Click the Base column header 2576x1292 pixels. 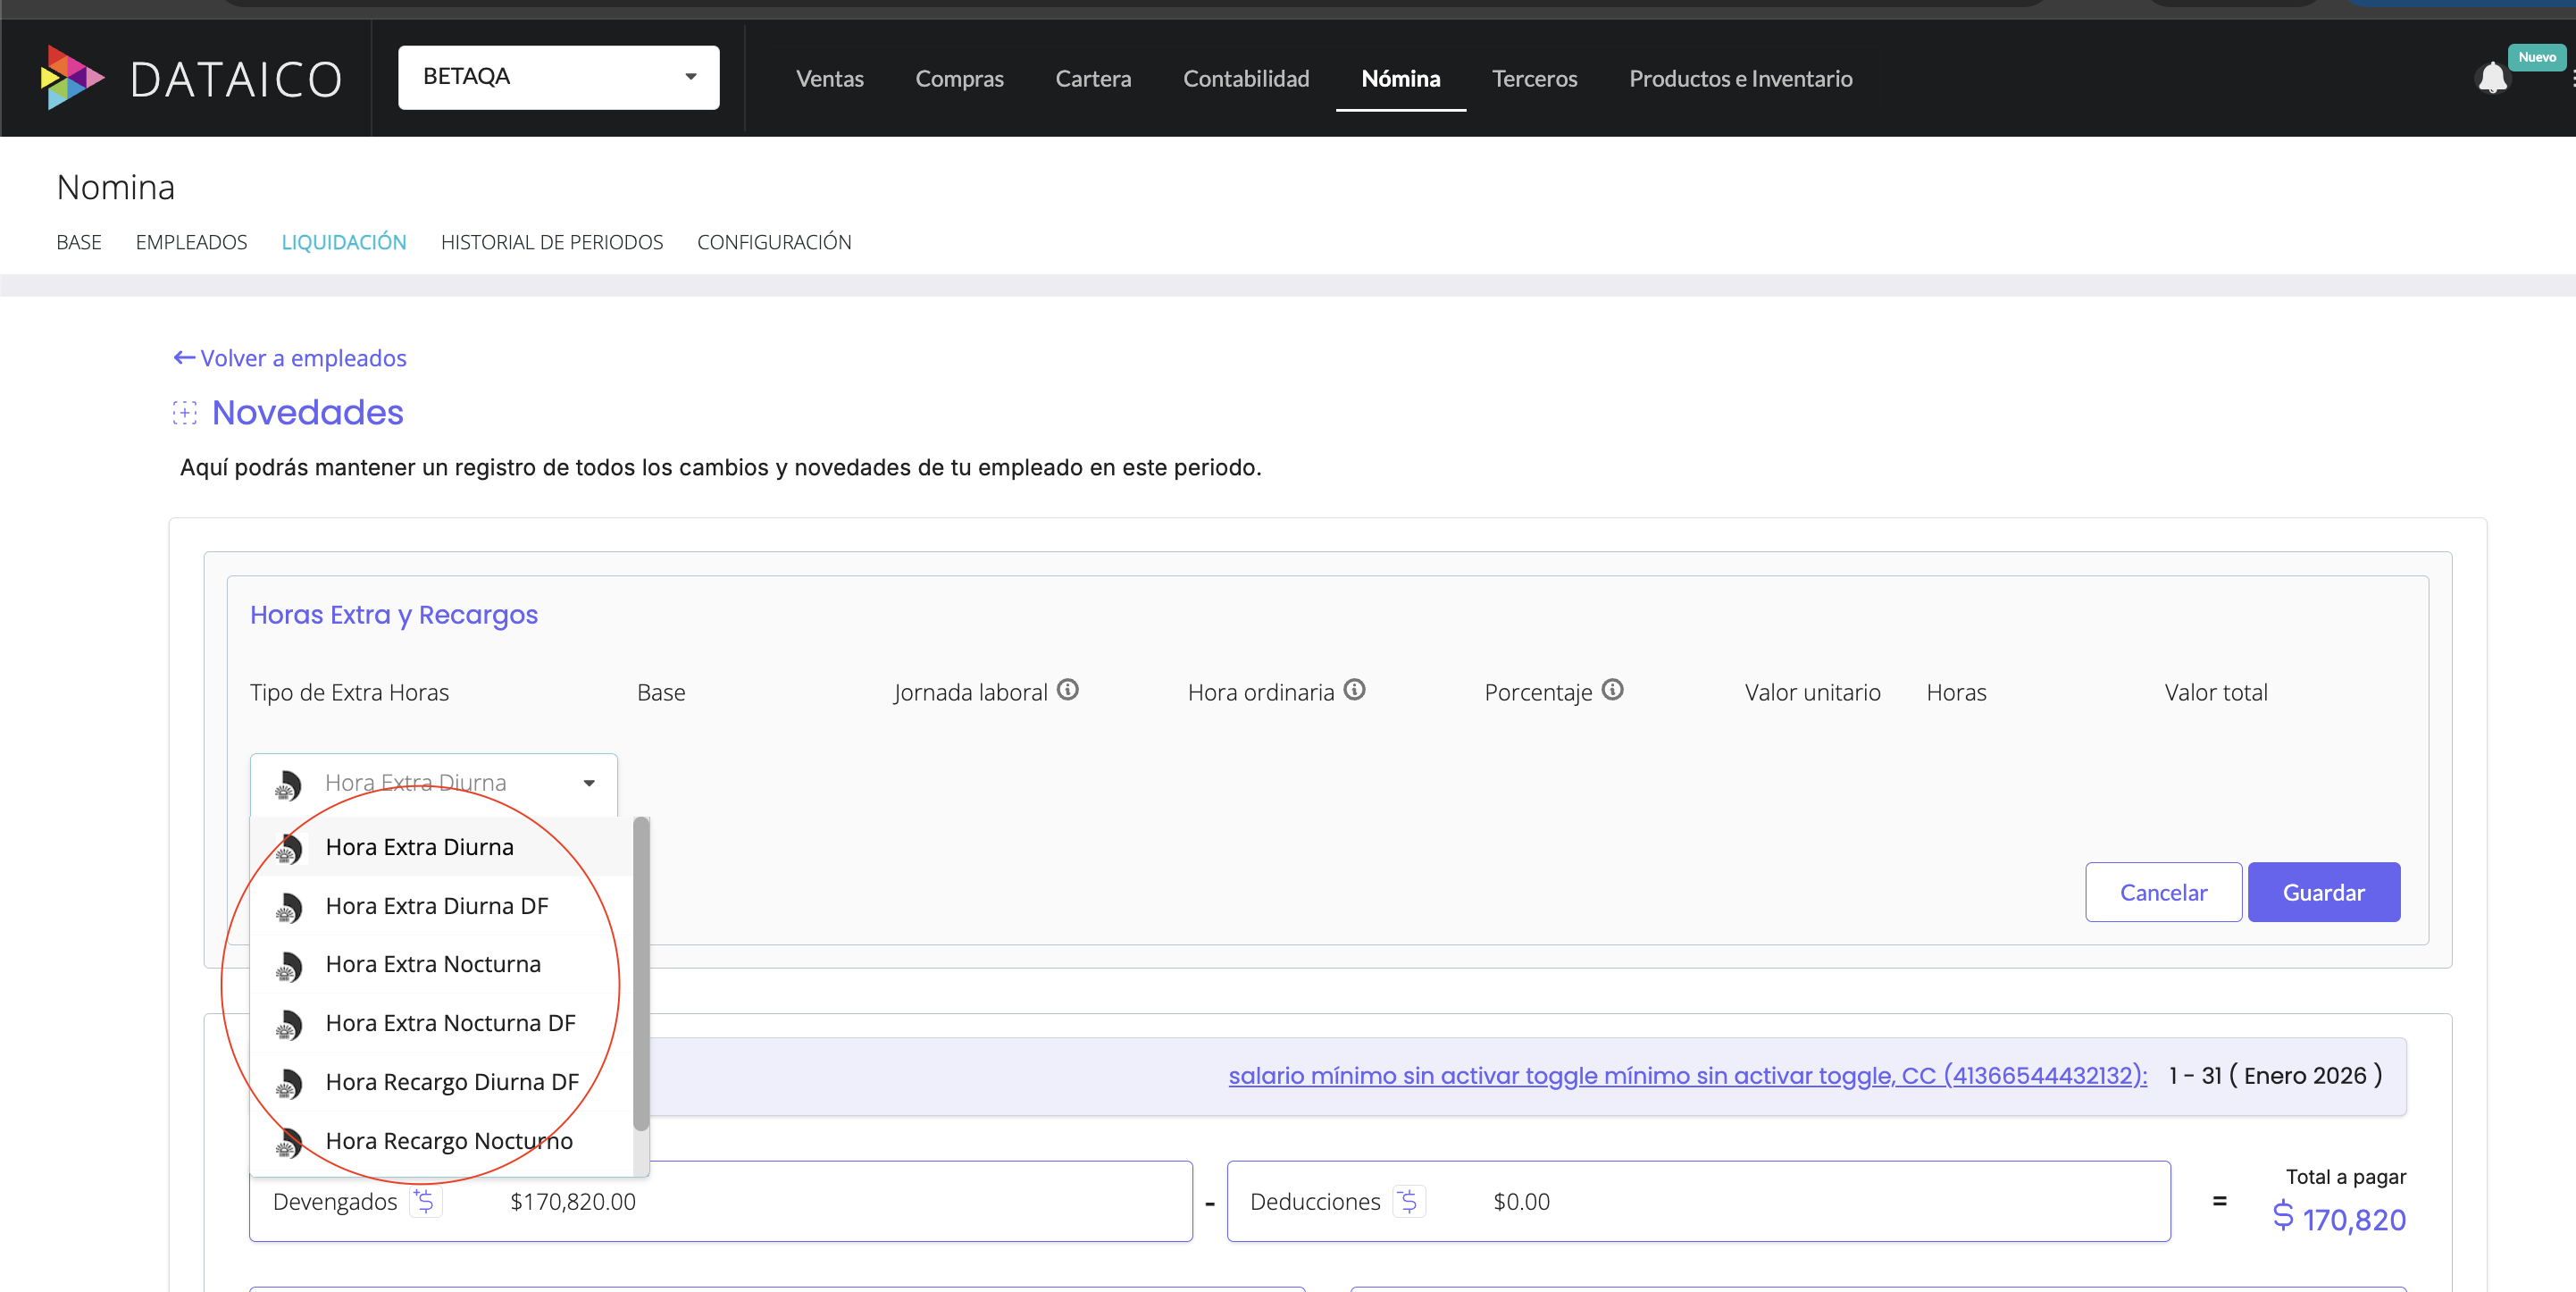click(661, 692)
